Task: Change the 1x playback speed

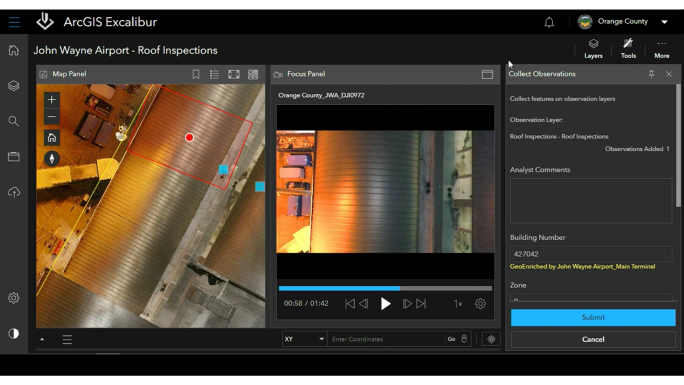Action: coord(458,304)
